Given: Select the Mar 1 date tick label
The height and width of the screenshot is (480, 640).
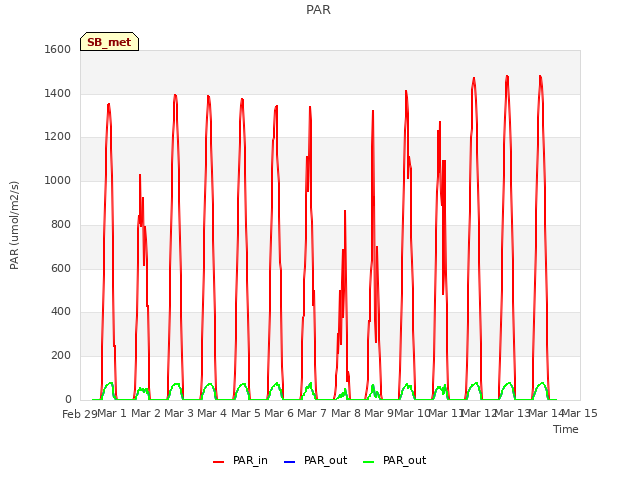Looking at the screenshot, I should (x=112, y=413).
